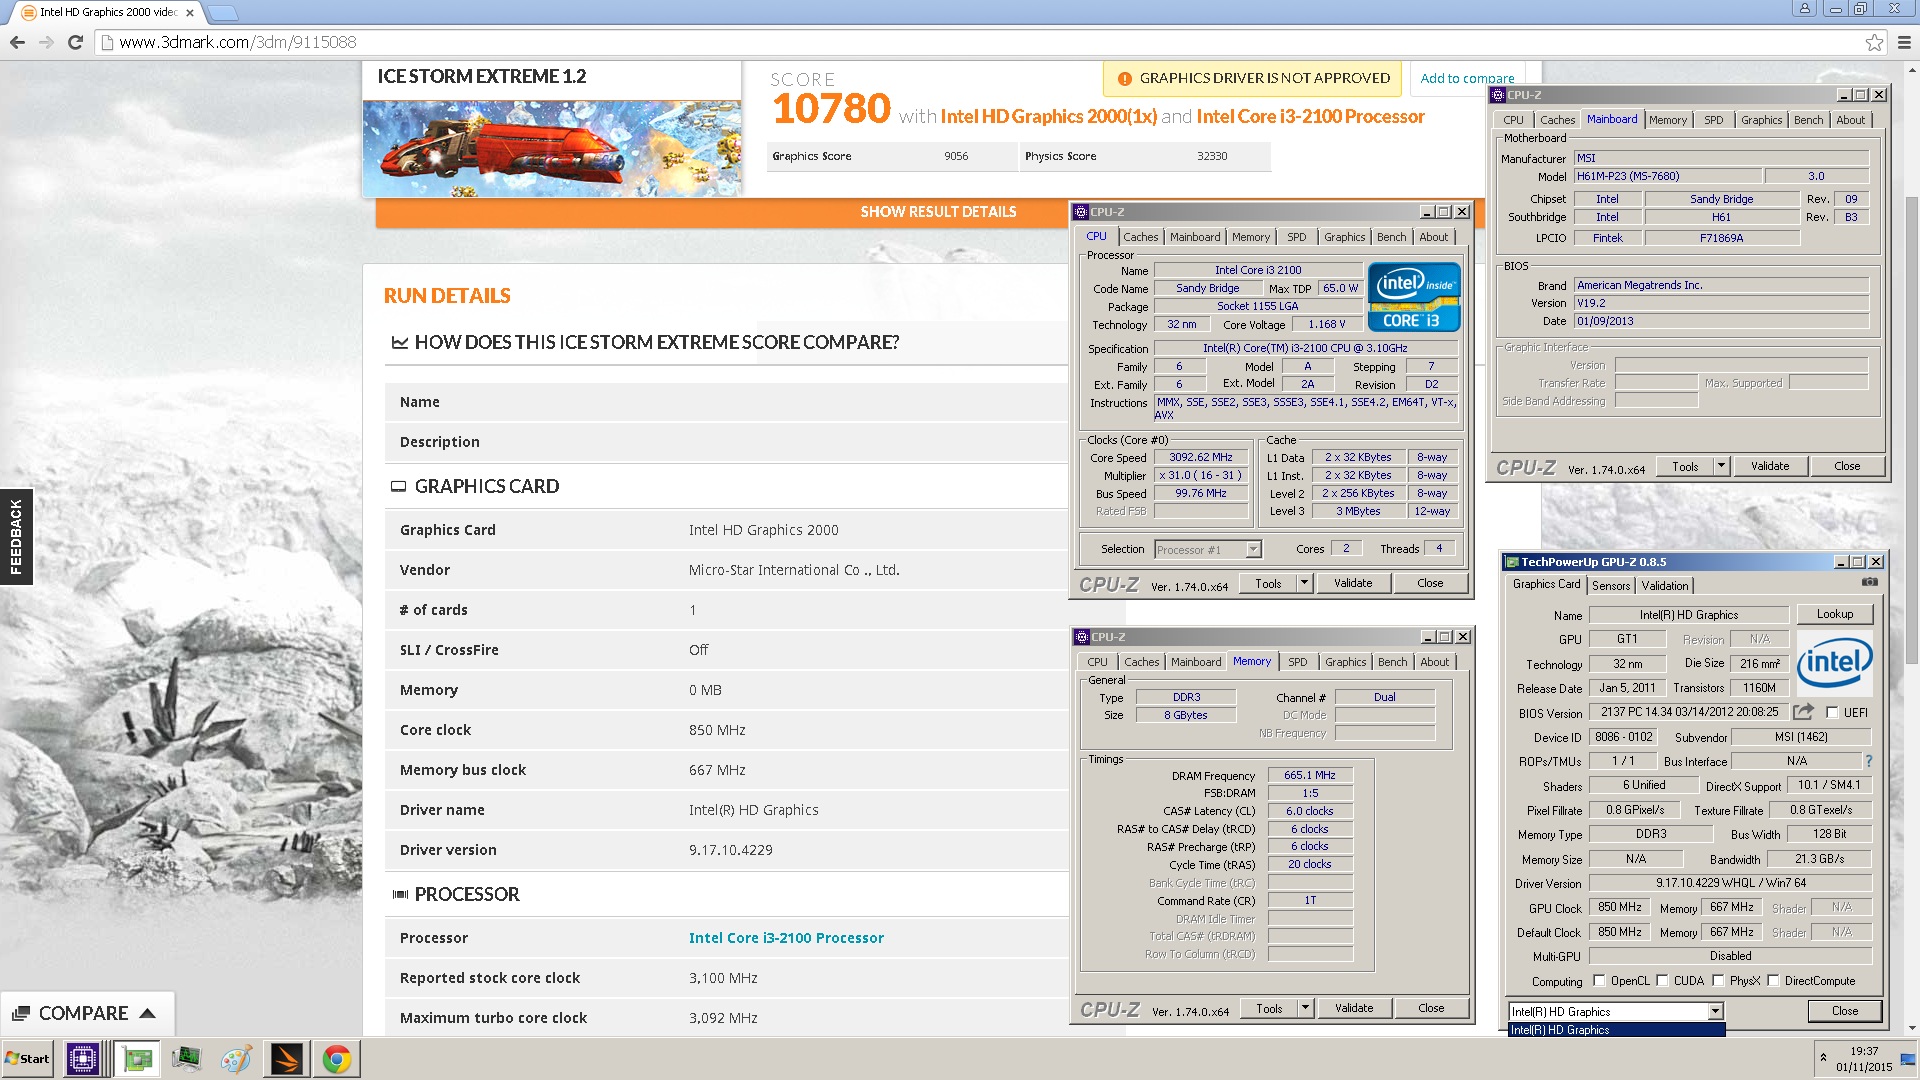Open 3DMark orange icon in taskbar
1920x1080 pixels.
point(286,1059)
